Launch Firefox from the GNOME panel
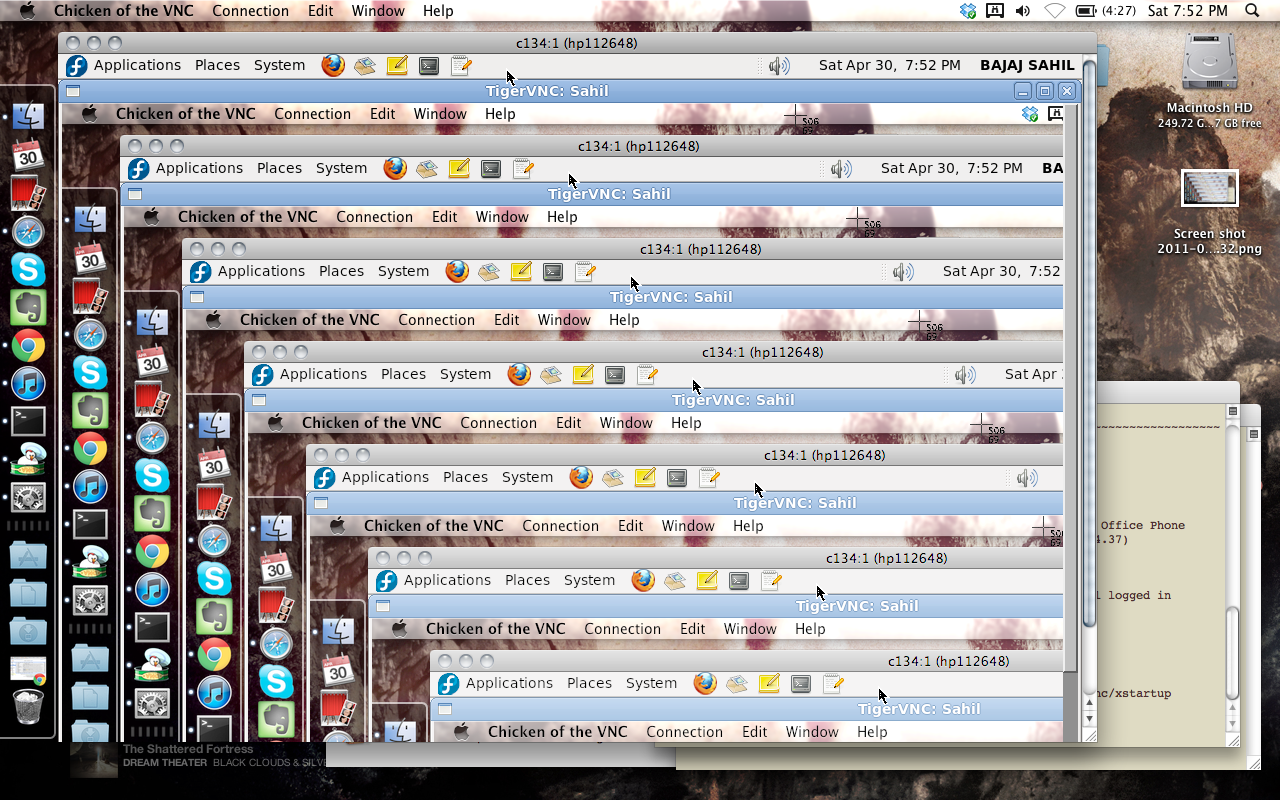 [332, 65]
